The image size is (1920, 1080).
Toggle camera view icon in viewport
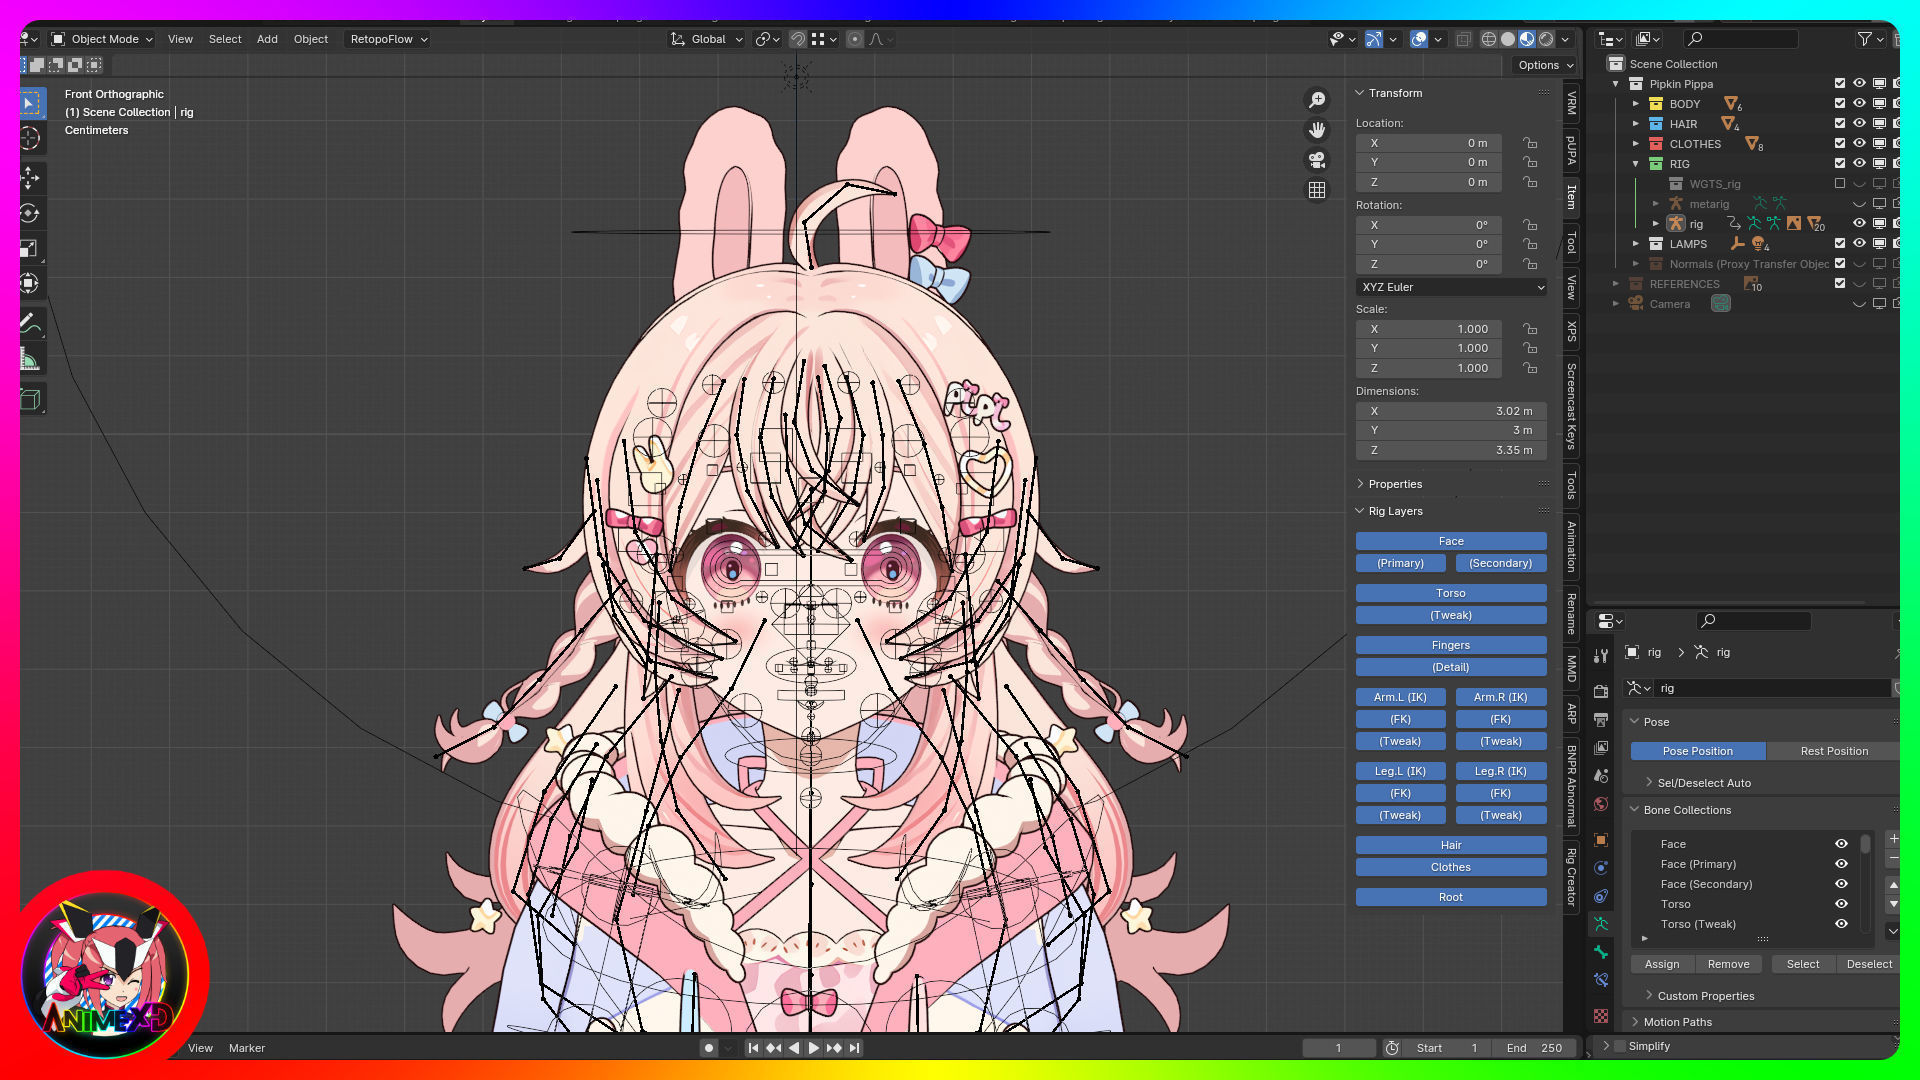click(x=1317, y=160)
